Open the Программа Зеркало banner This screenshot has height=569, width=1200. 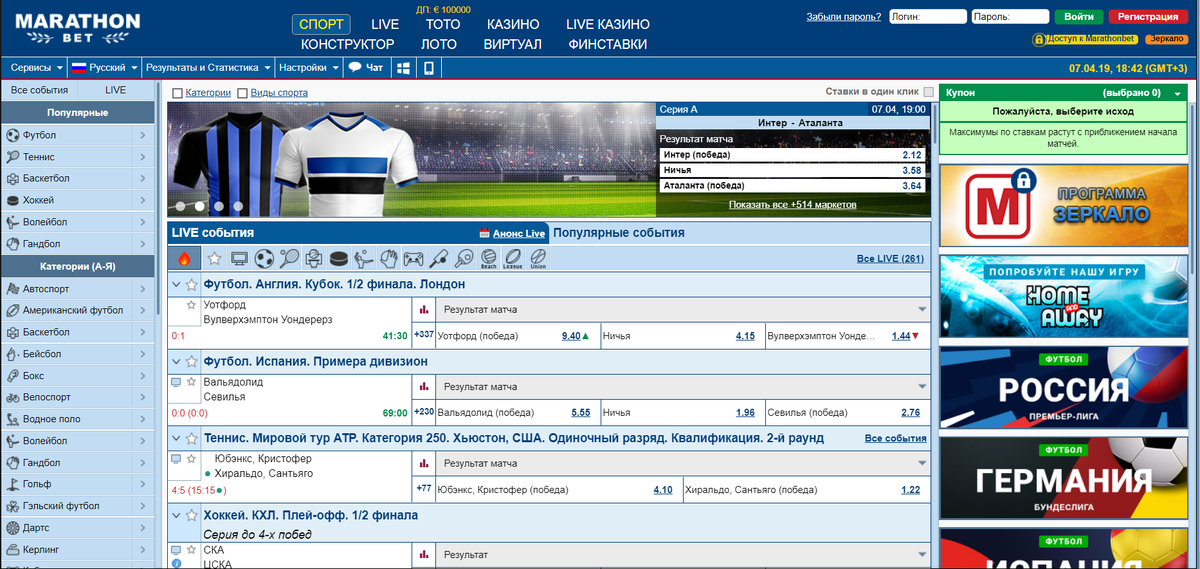click(x=1063, y=206)
